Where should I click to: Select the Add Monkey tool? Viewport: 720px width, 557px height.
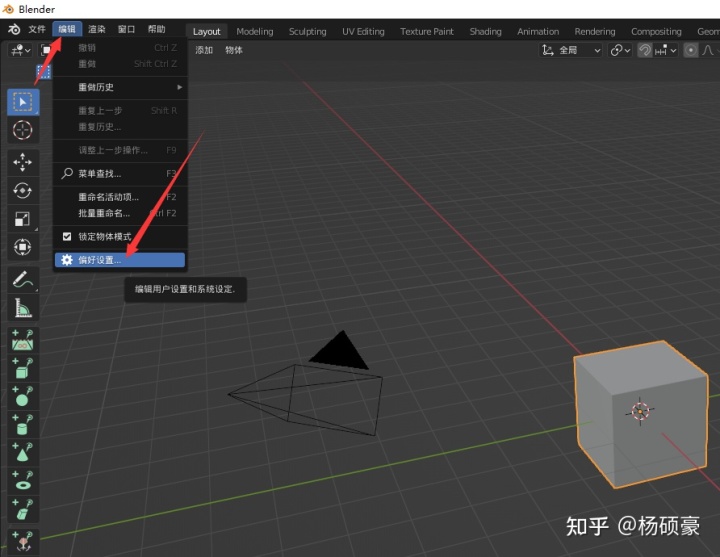(x=23, y=542)
